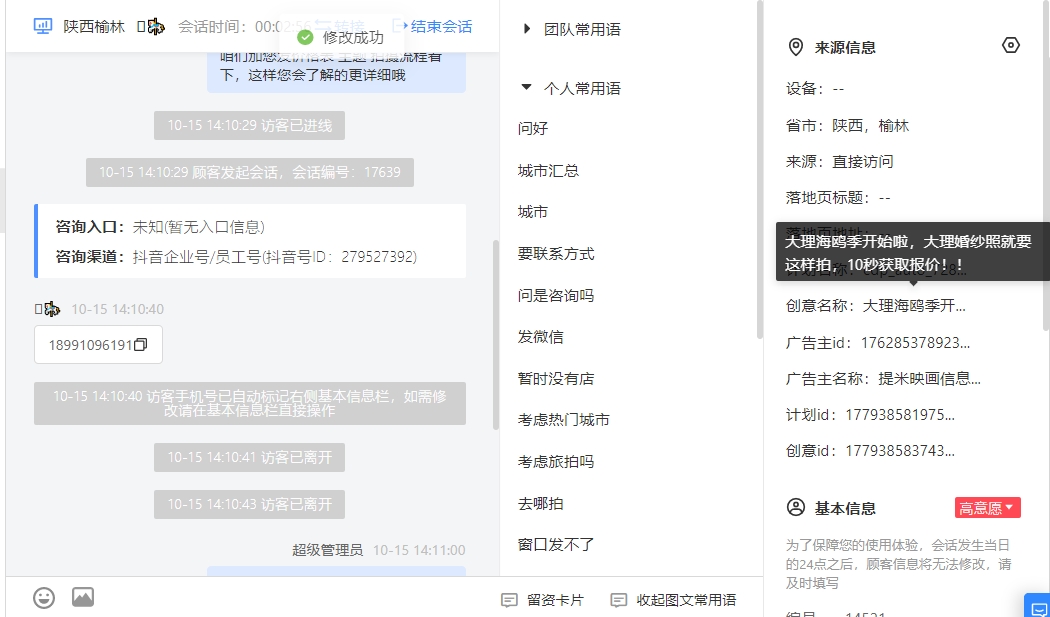Select the 城市汇总 quick phrase

tap(548, 170)
